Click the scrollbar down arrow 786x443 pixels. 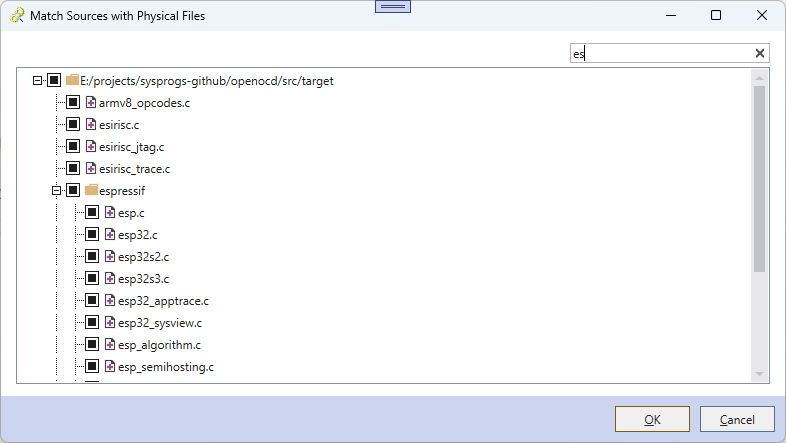[x=759, y=374]
